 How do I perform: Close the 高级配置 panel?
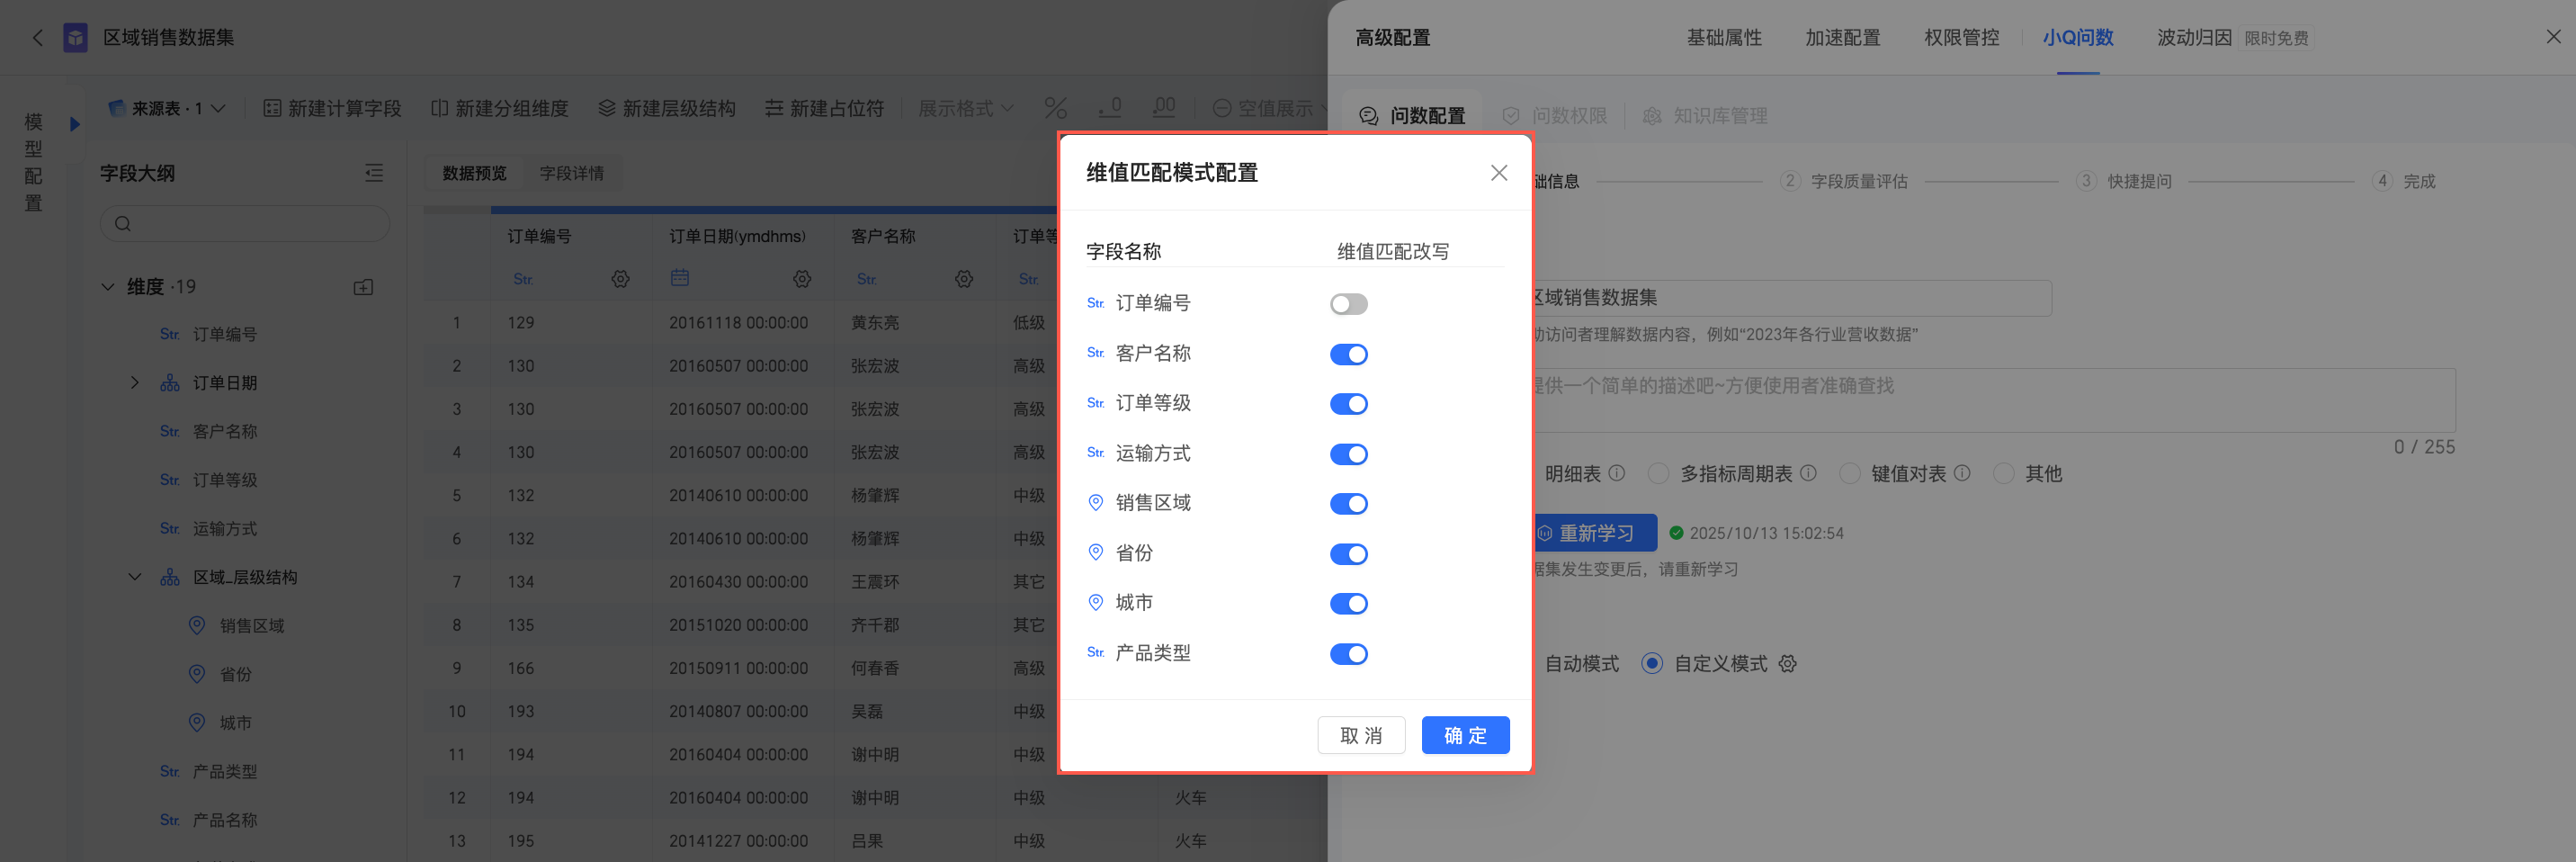point(2553,37)
